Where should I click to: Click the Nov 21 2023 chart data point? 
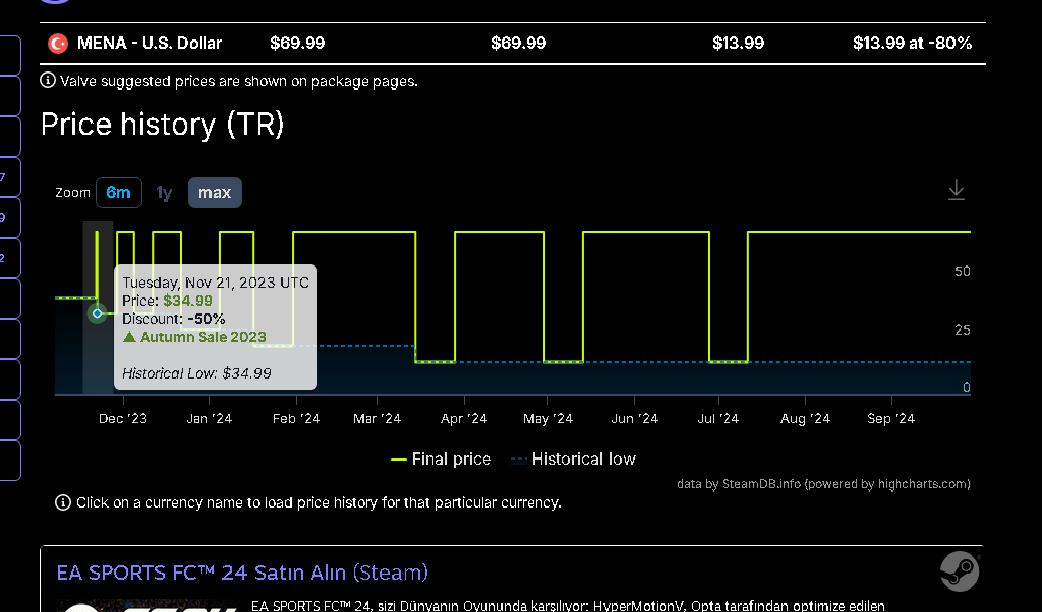[x=98, y=313]
